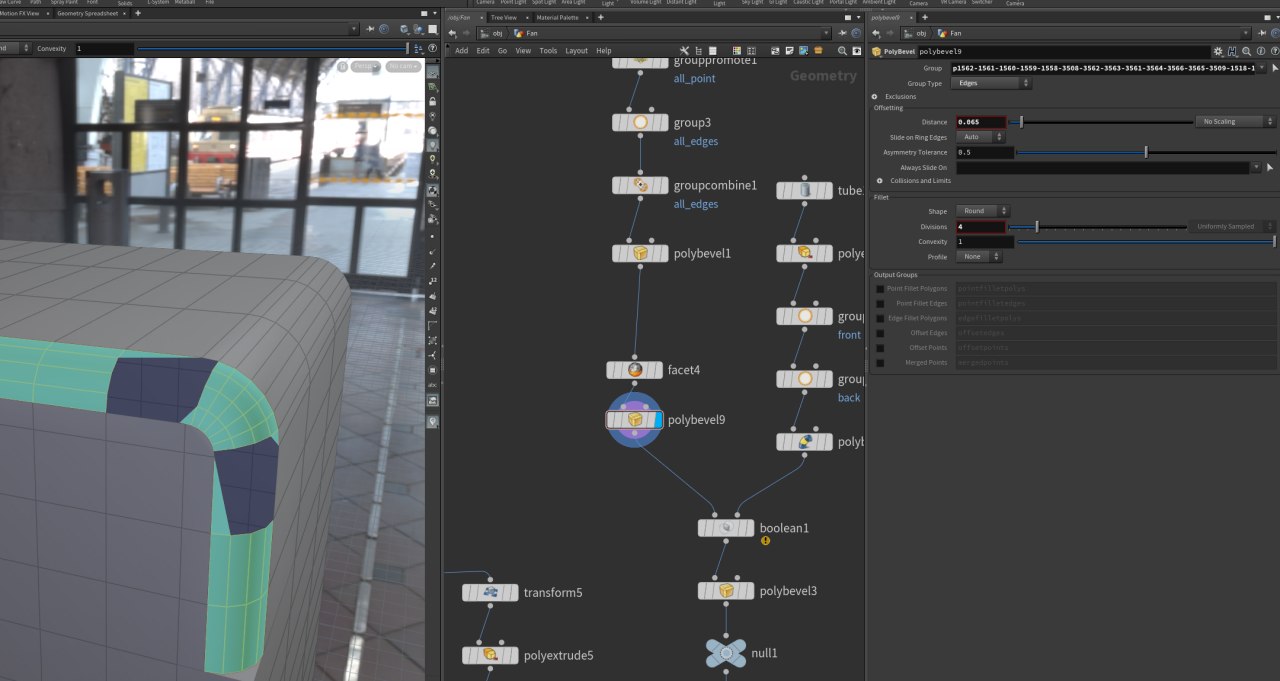Select the group3 node
Viewport: 1280px width, 681px height.
[x=640, y=123]
